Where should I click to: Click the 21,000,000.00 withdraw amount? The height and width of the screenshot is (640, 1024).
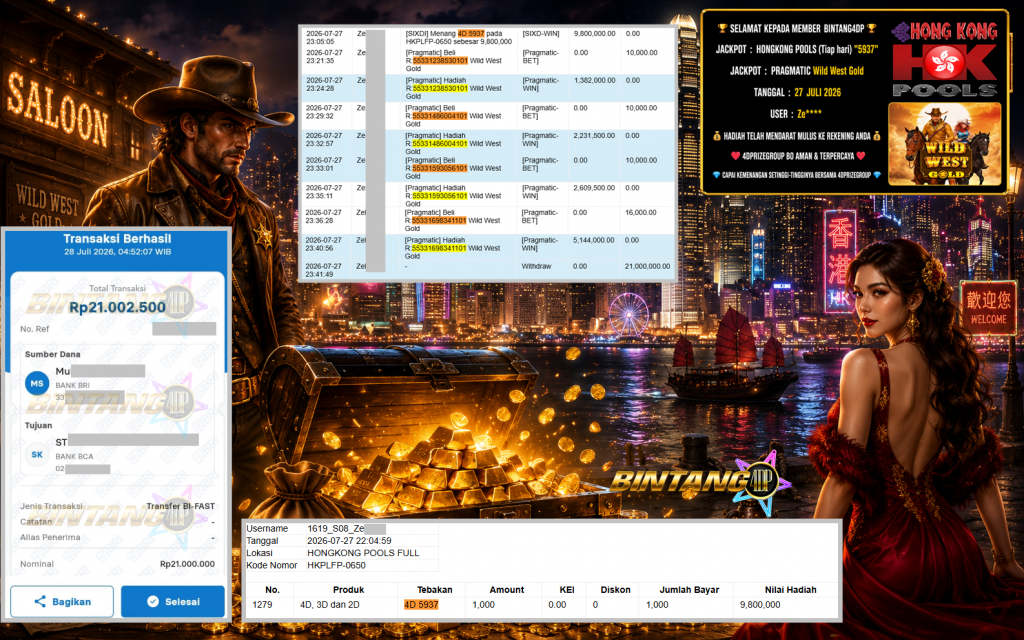point(647,266)
